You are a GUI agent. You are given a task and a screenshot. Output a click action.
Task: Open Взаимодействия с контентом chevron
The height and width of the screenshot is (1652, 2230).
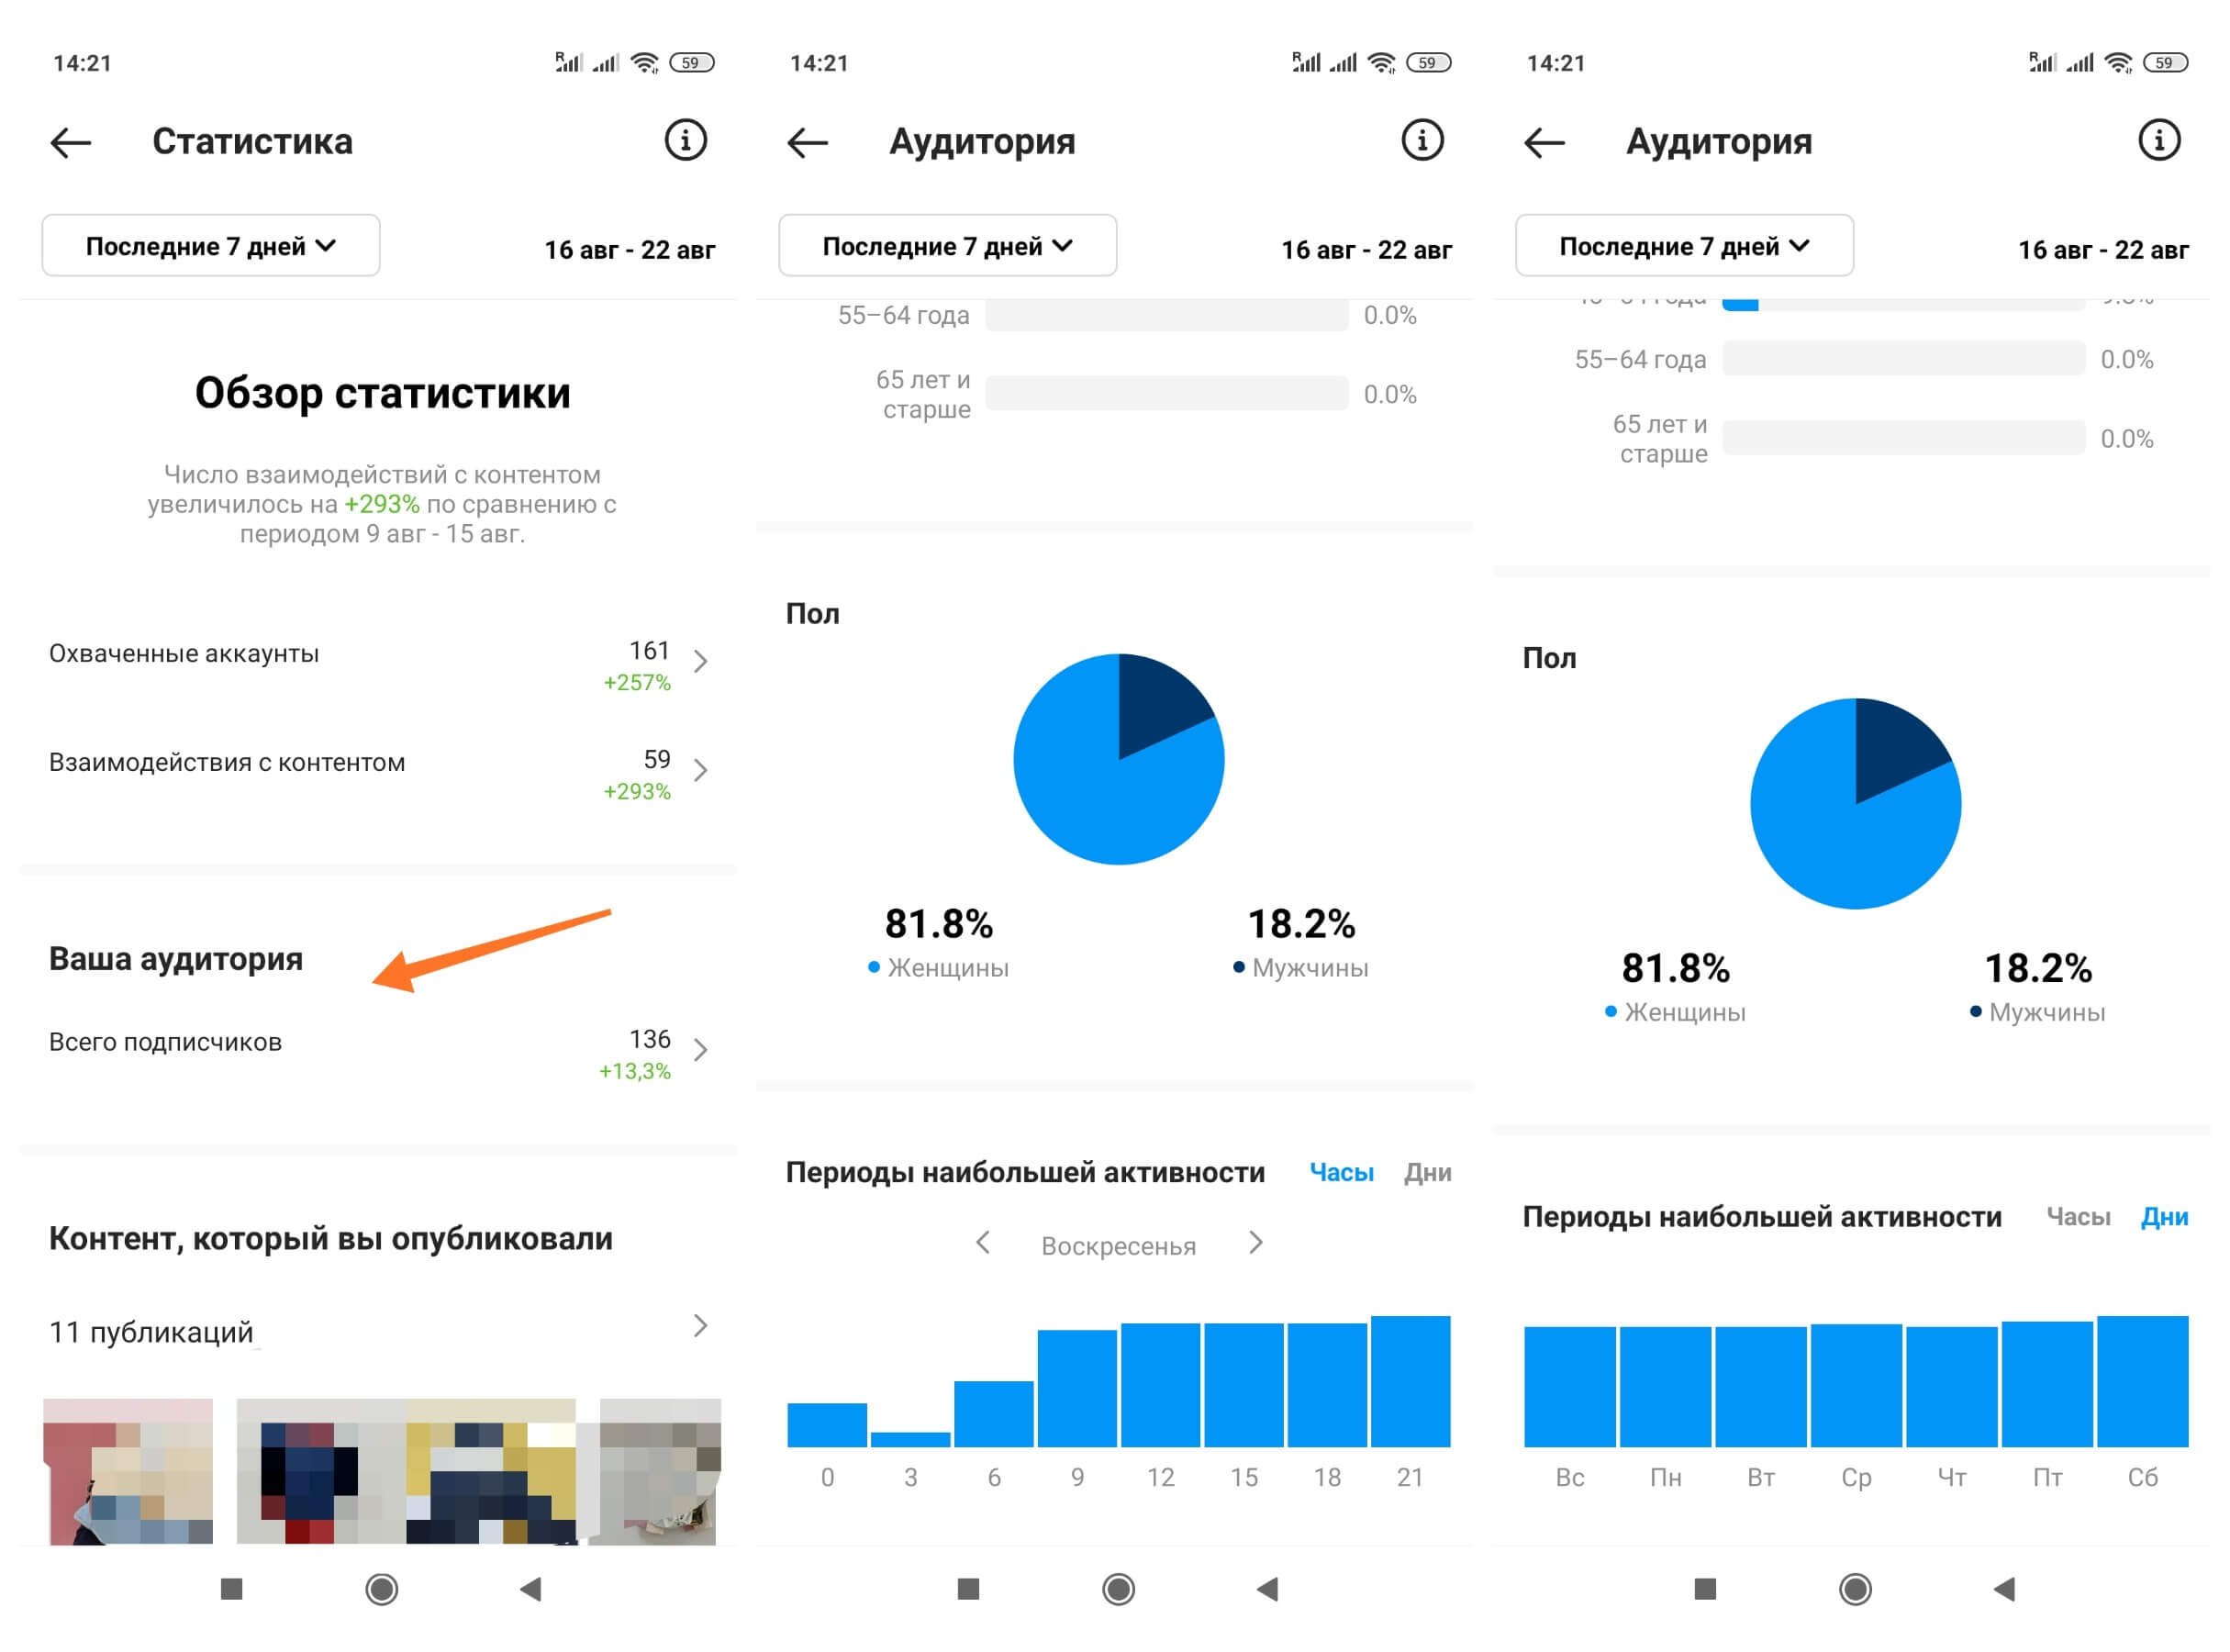pyautogui.click(x=701, y=770)
